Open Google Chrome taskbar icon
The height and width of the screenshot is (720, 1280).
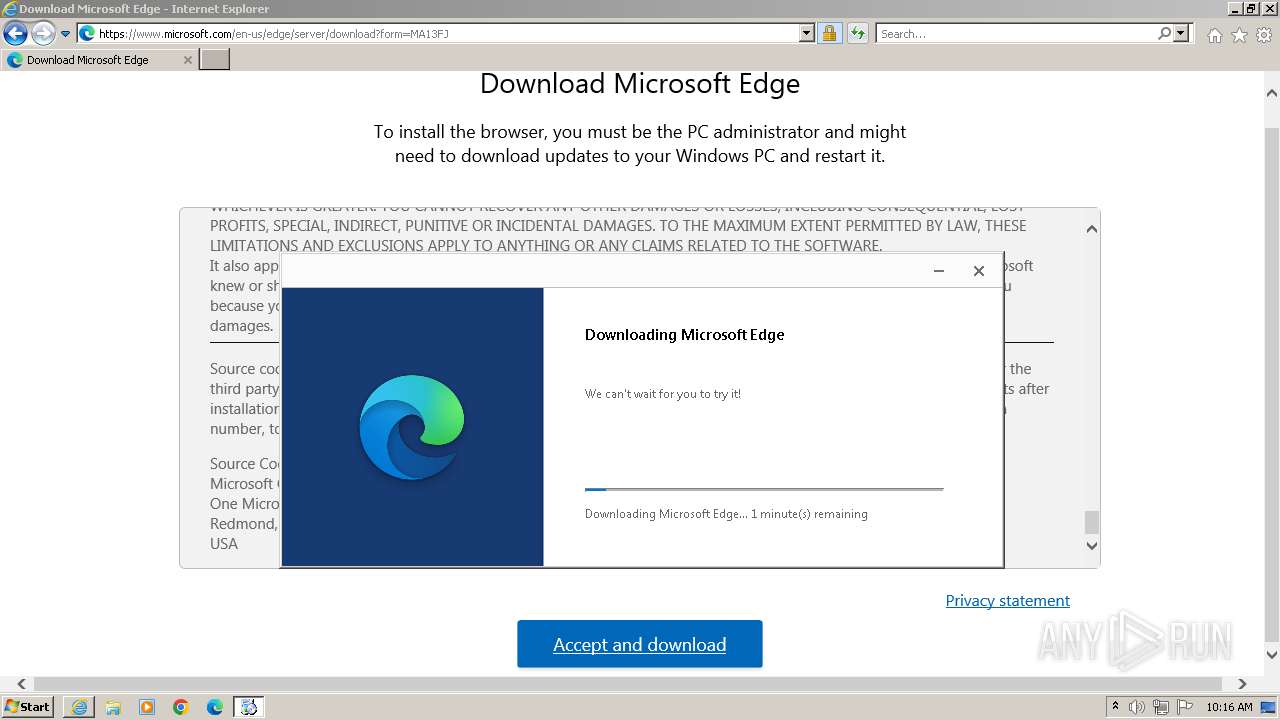click(x=181, y=707)
